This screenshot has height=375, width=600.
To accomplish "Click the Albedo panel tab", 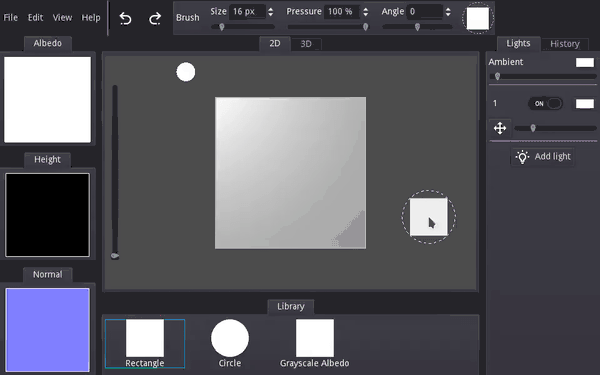I will 47,43.
